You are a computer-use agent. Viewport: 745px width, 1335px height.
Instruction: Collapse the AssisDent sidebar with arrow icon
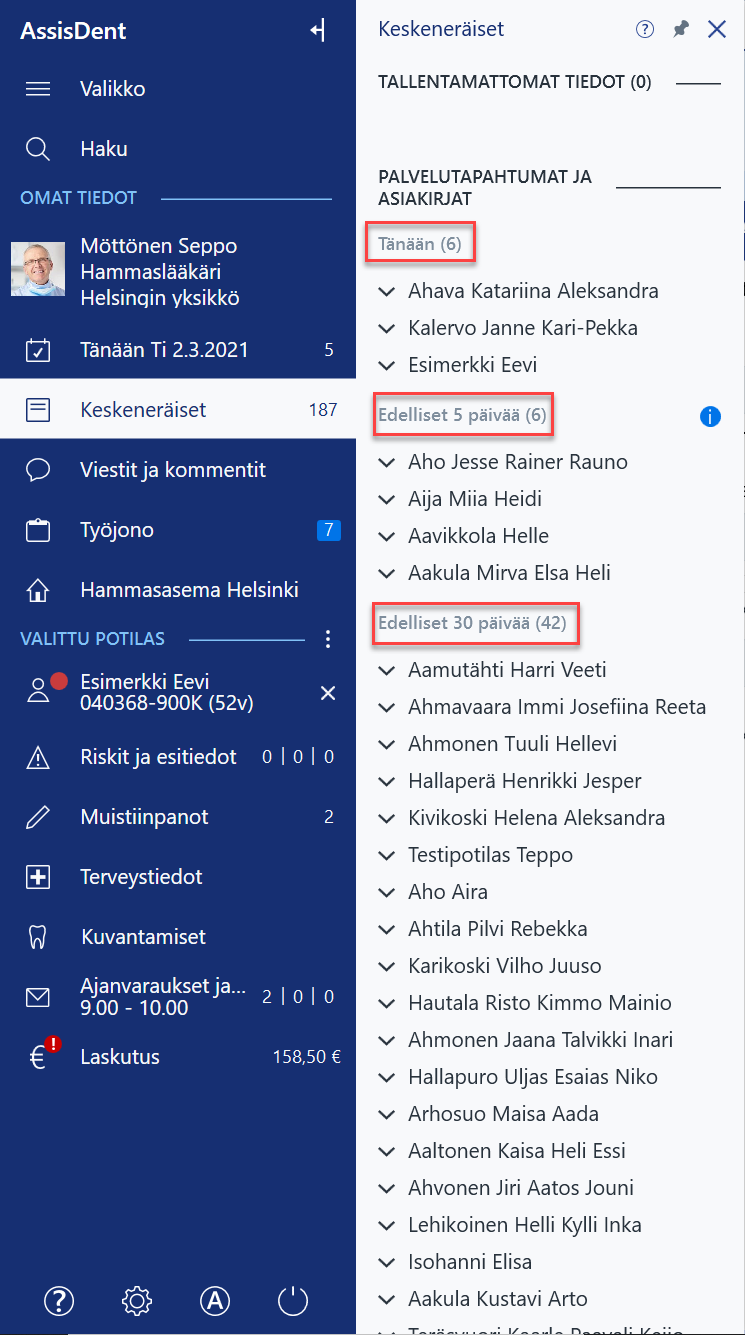[318, 31]
